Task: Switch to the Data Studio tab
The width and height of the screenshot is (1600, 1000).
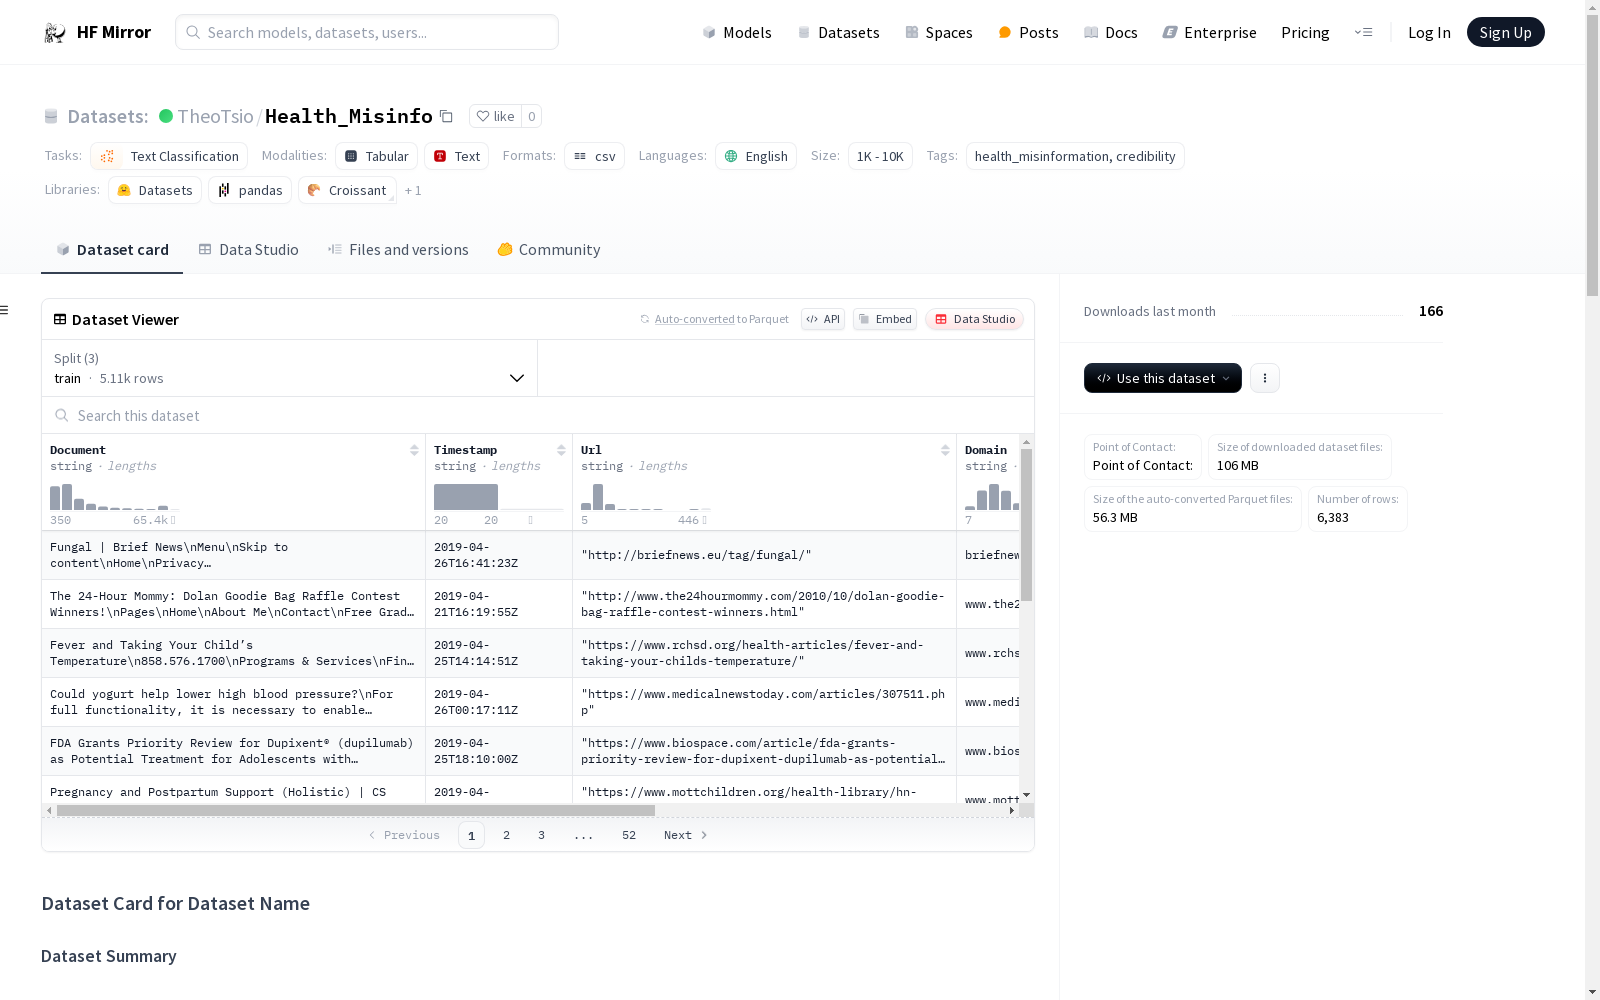Action: (x=249, y=250)
